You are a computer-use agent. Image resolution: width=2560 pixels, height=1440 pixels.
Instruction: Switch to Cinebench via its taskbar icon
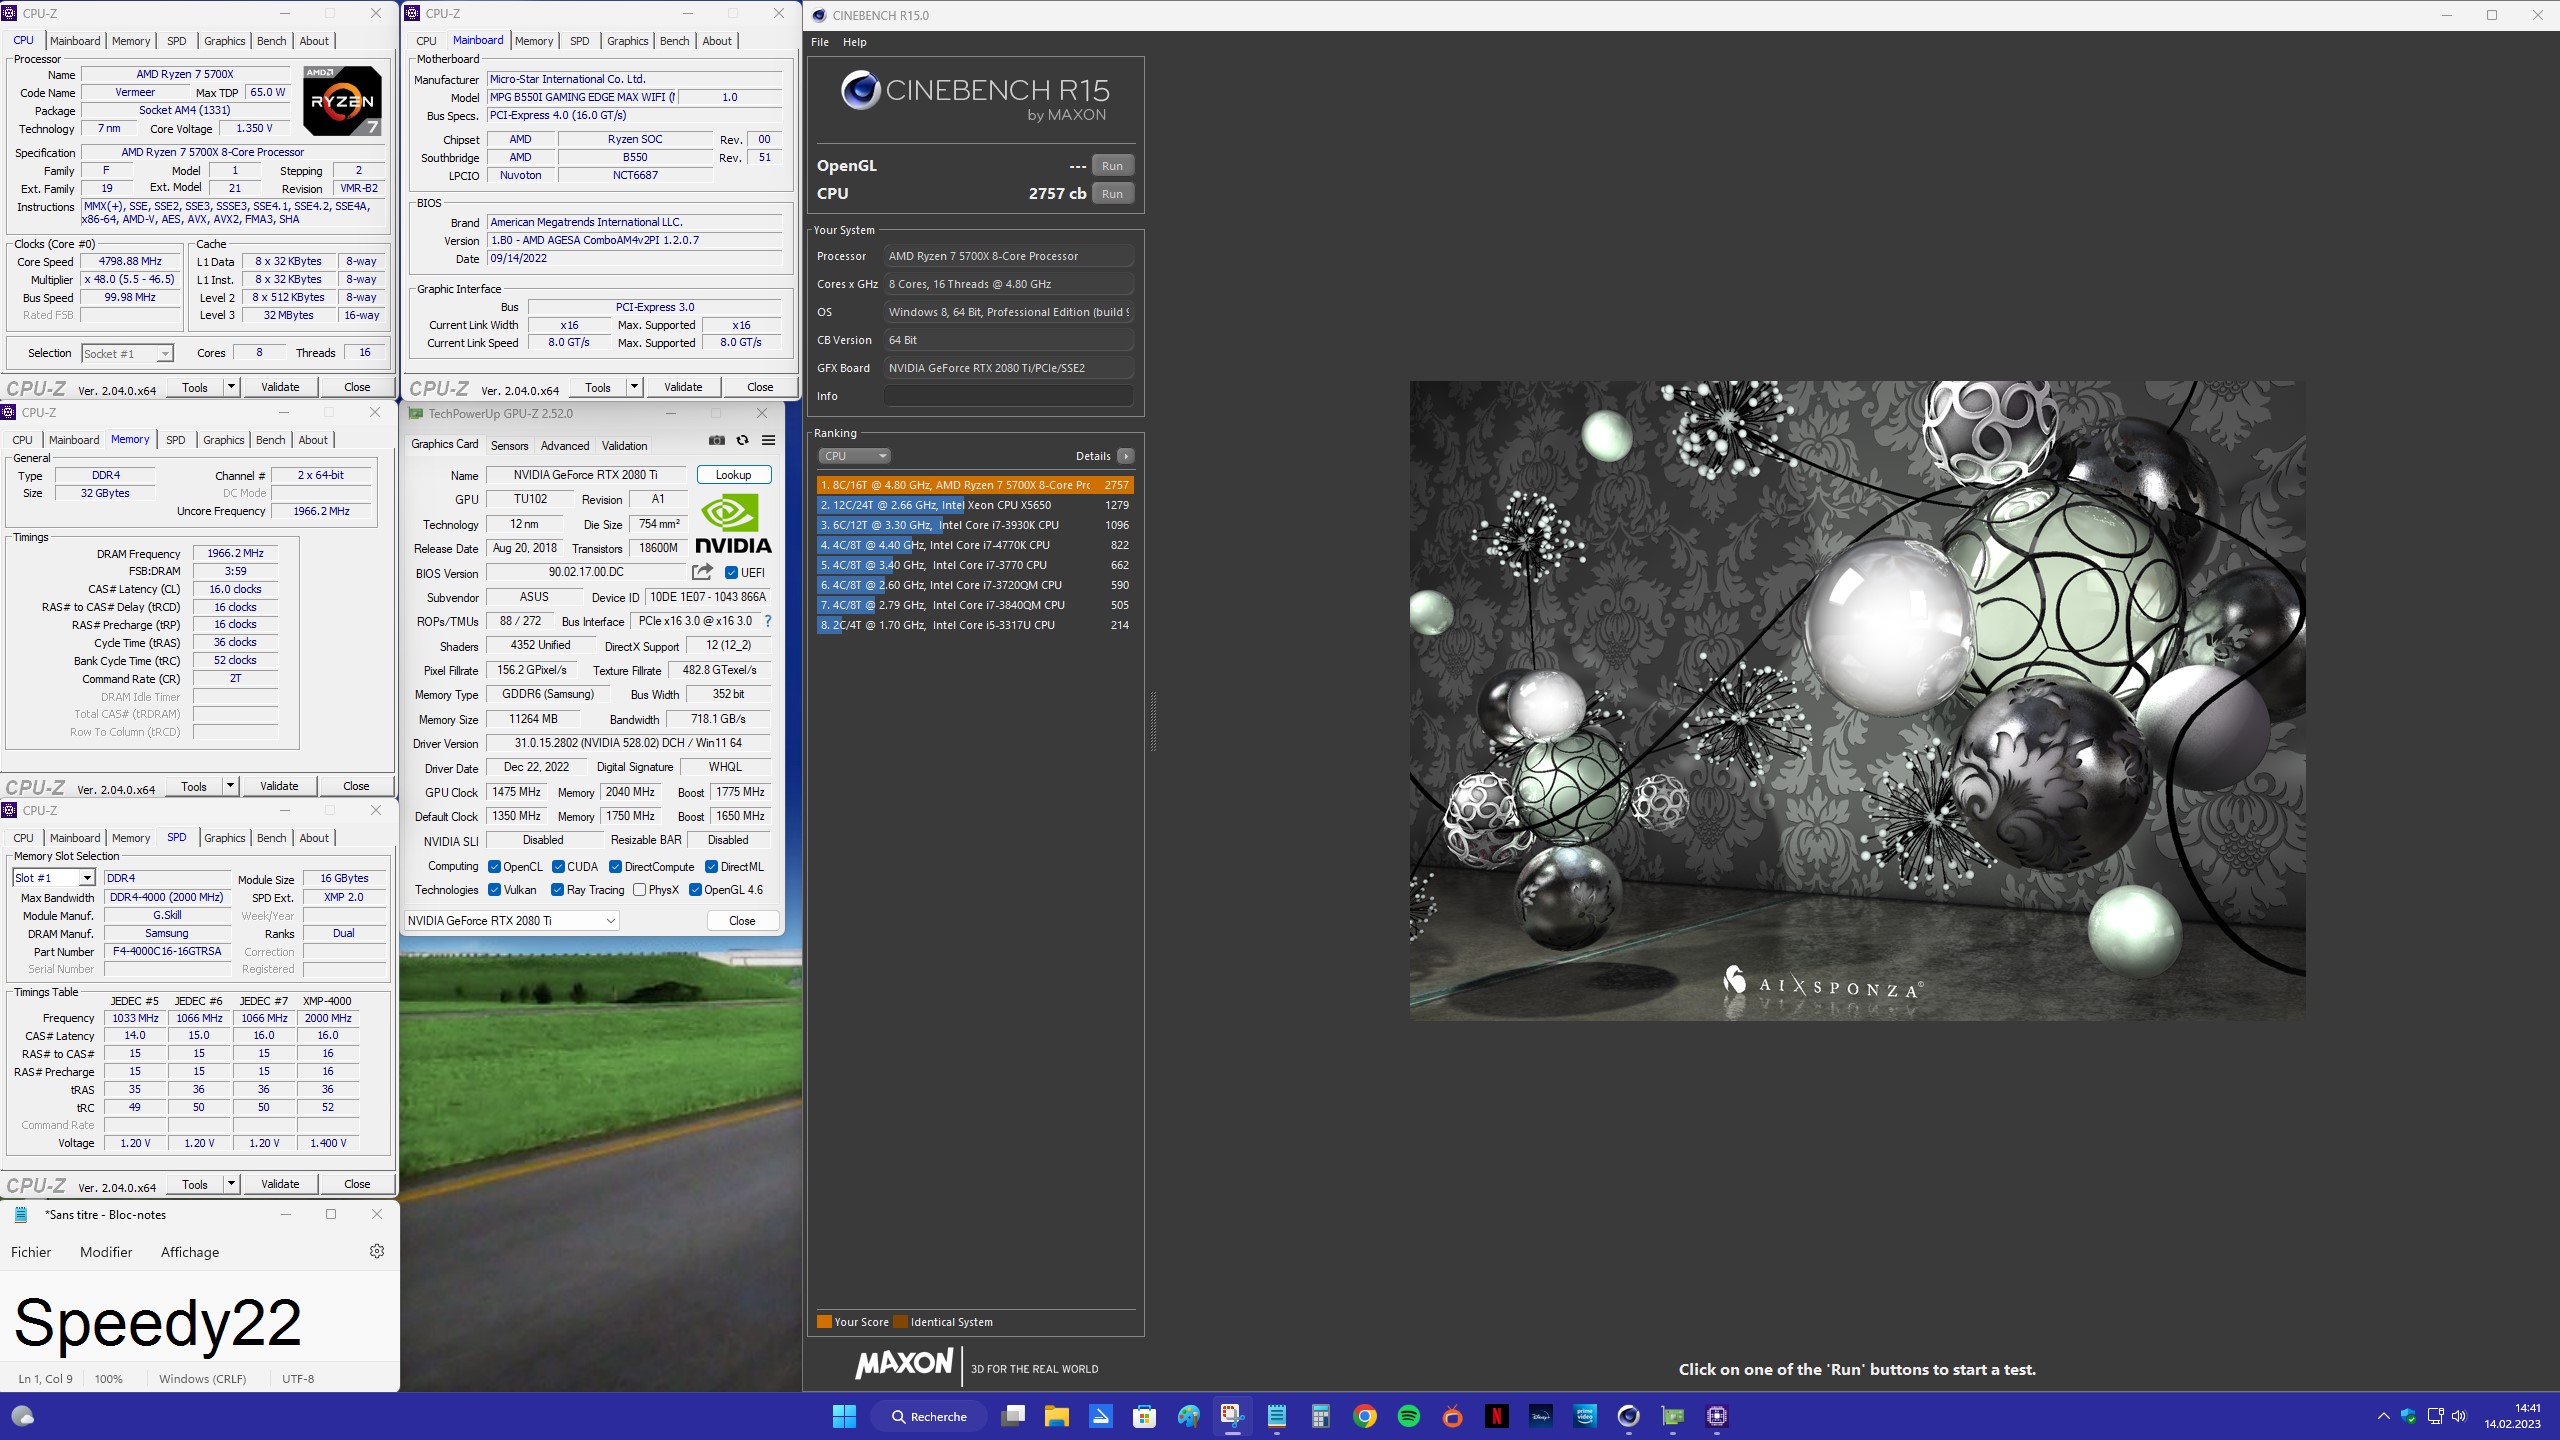[x=1629, y=1416]
